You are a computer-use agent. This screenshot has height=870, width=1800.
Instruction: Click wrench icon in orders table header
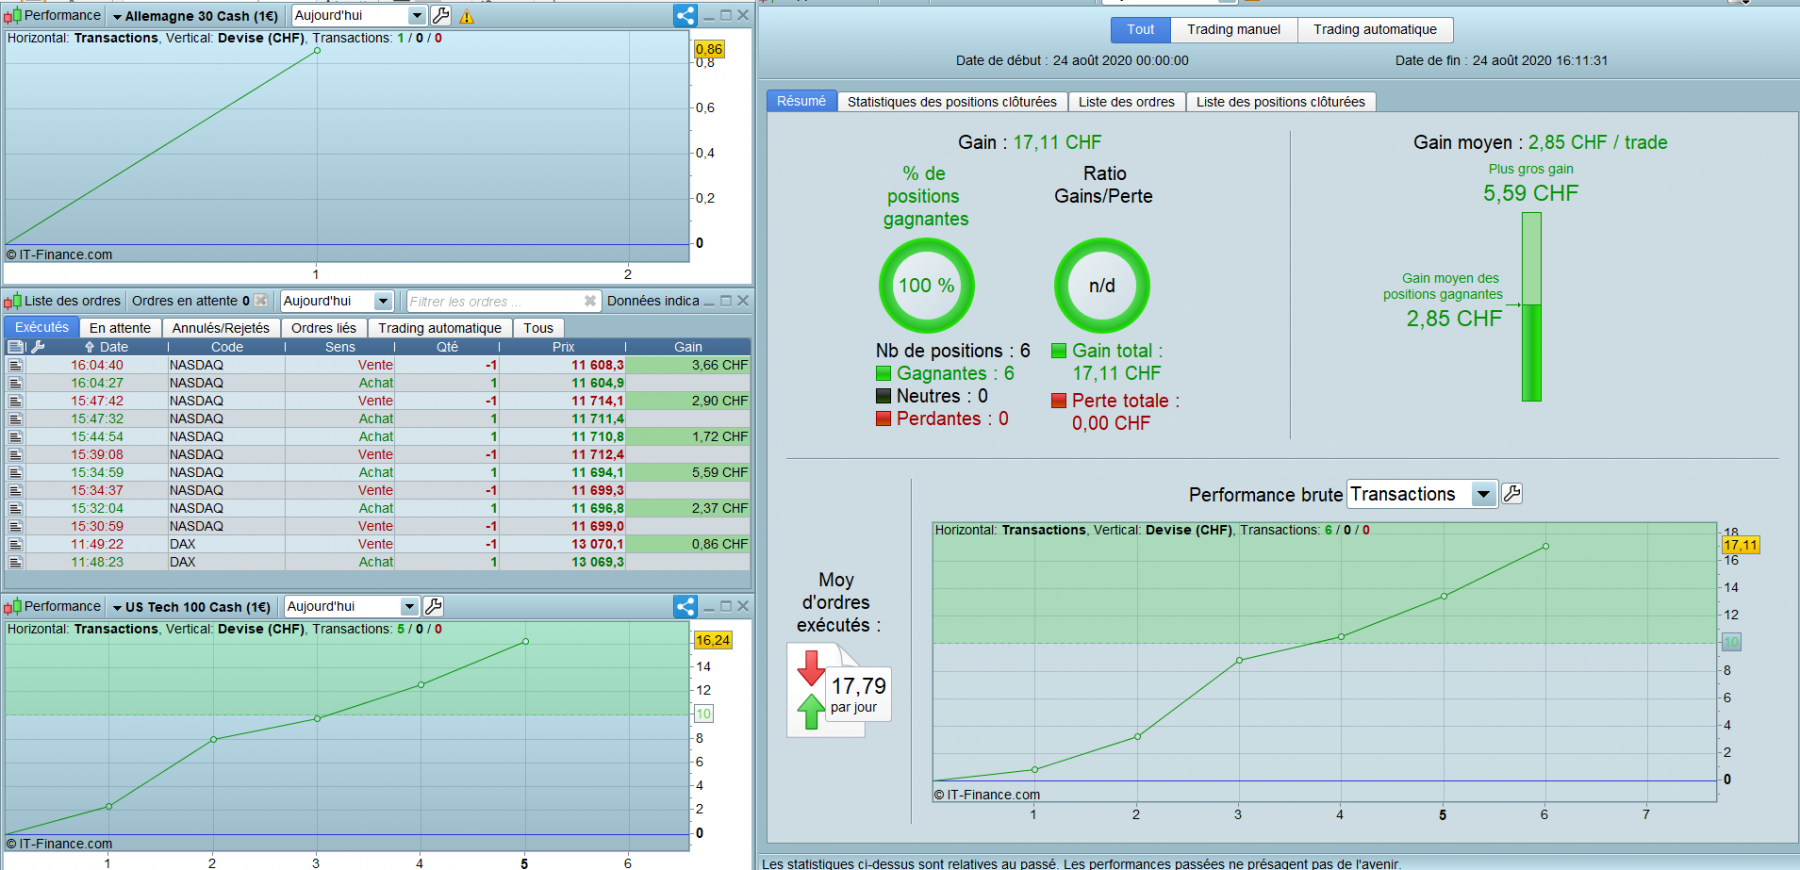38,347
